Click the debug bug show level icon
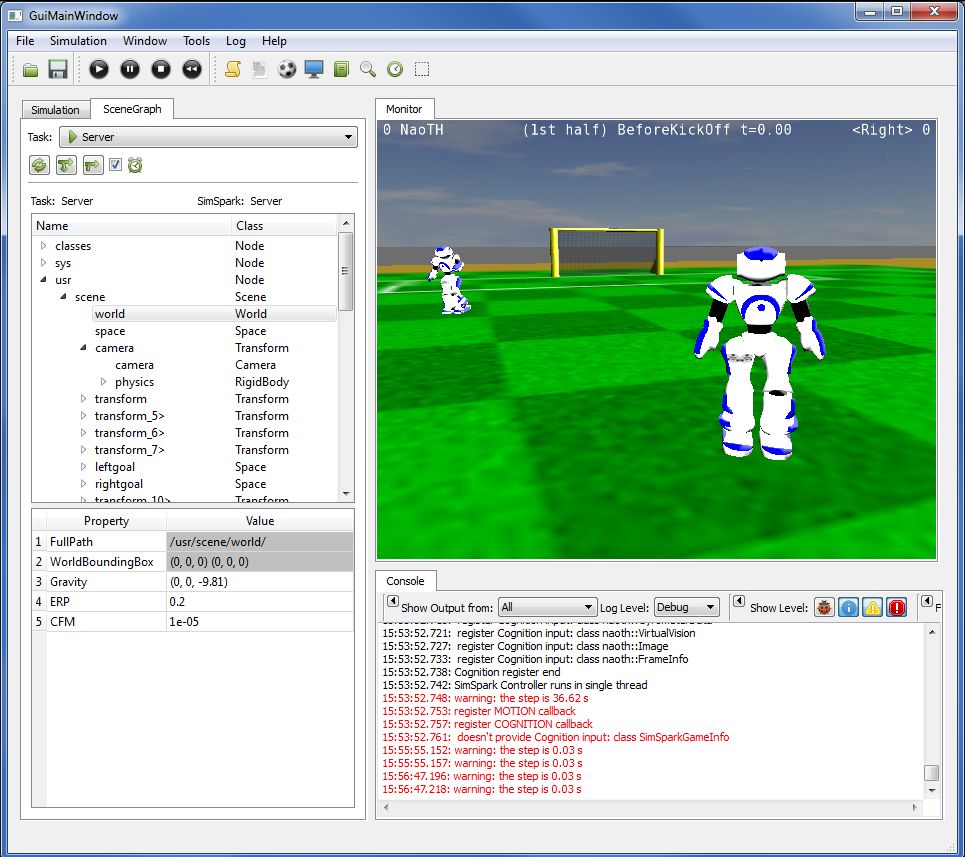The height and width of the screenshot is (857, 965). coord(826,607)
